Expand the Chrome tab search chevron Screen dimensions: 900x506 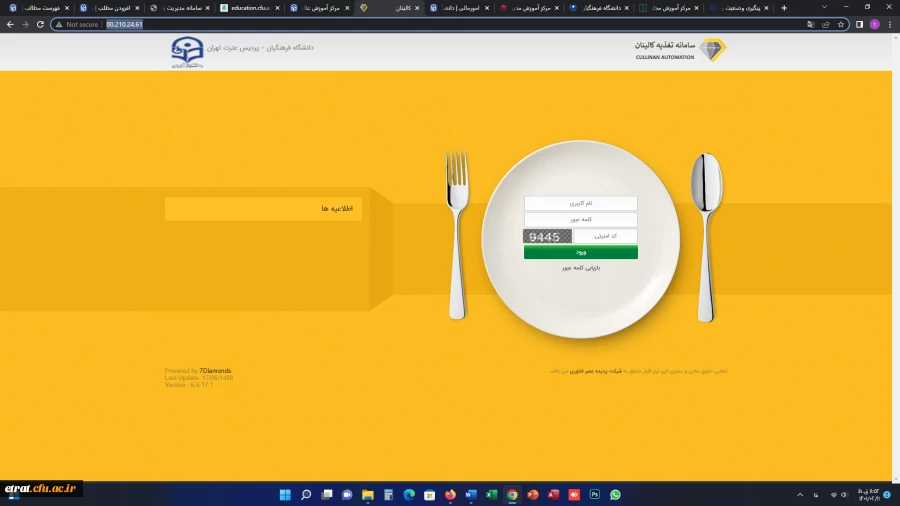pos(824,7)
